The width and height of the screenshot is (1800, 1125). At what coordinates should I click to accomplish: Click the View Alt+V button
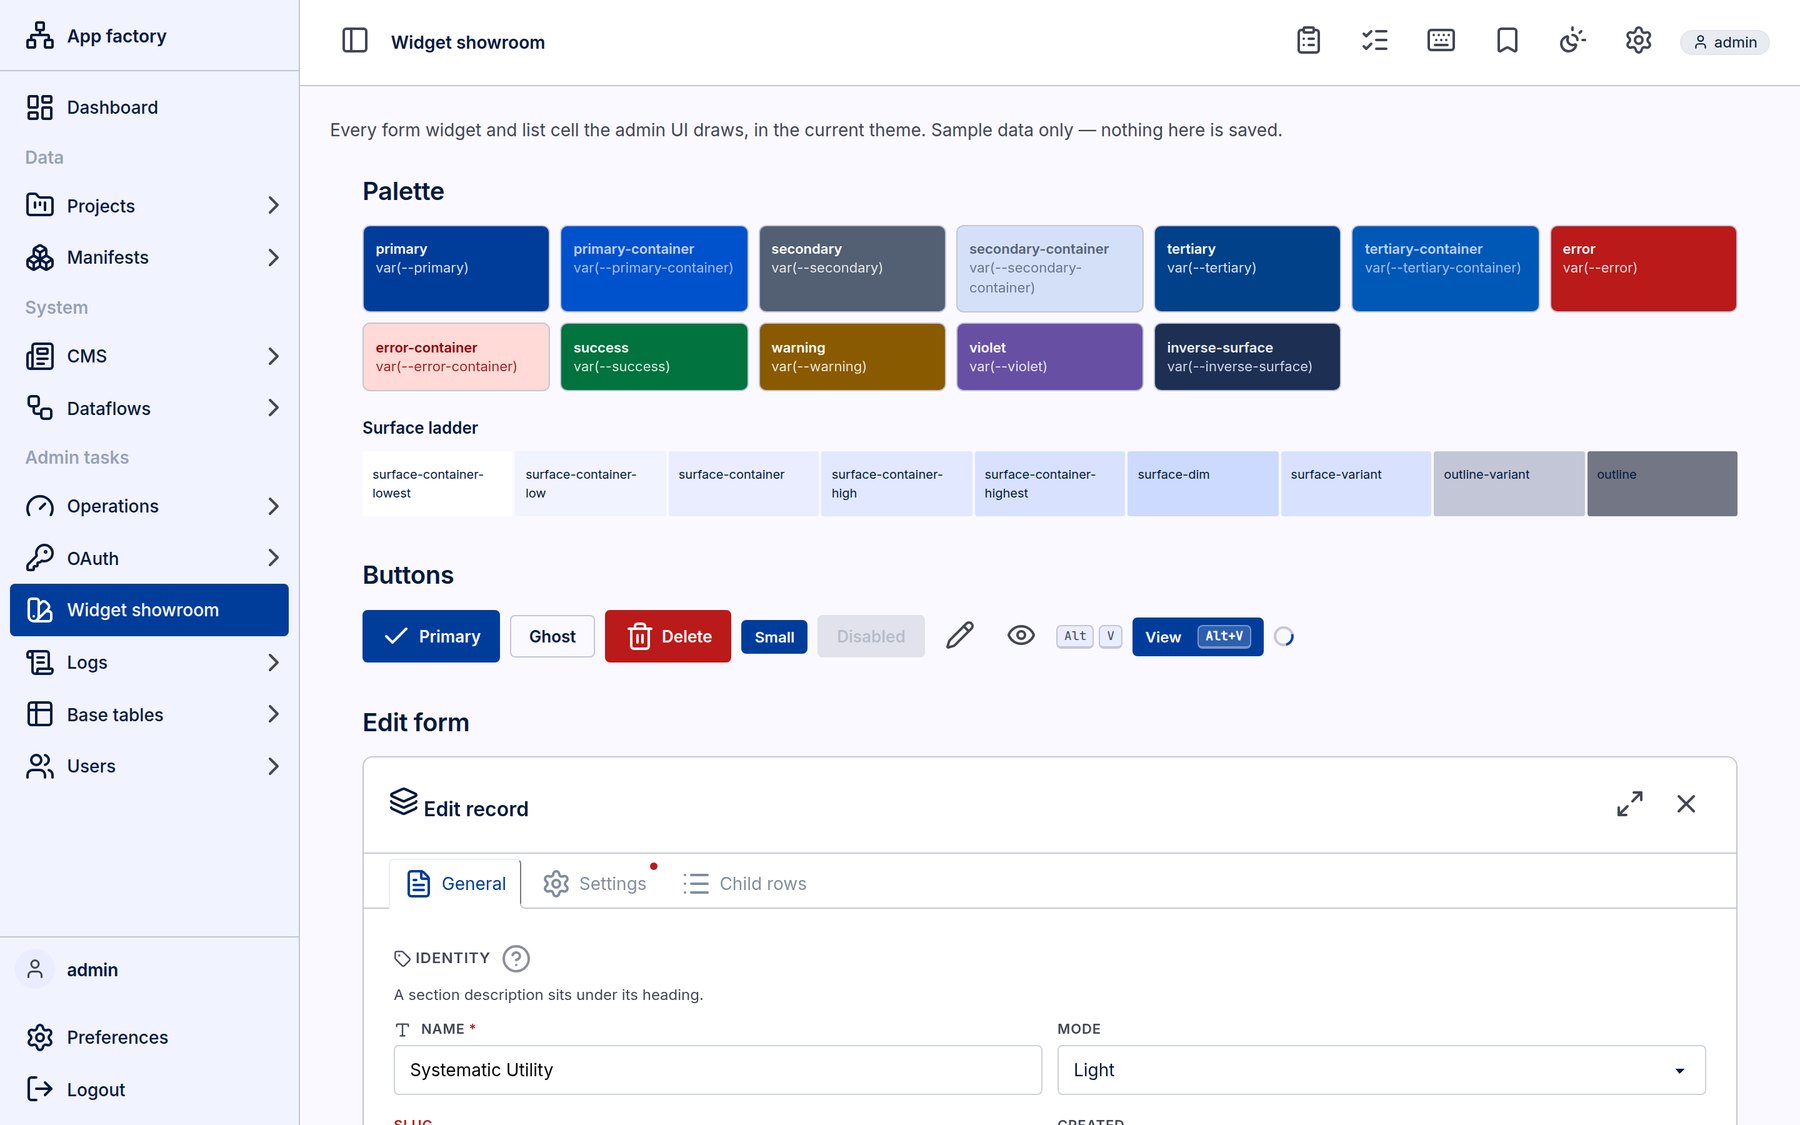1198,636
